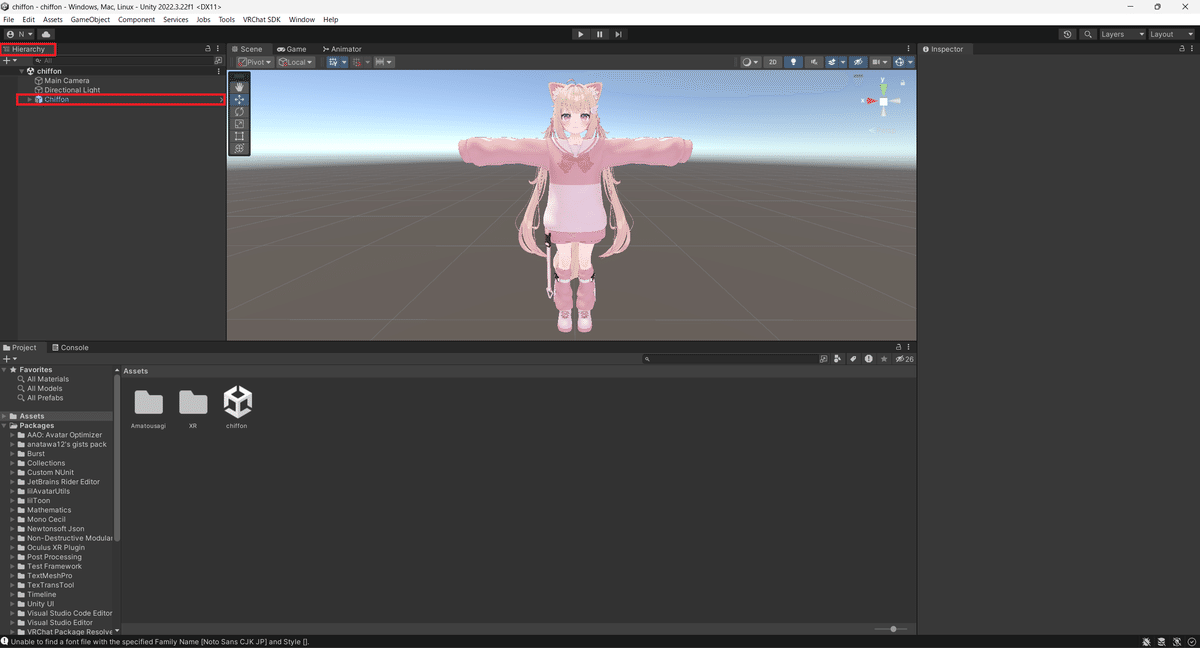Expand the Chiffon object in Hierarchy

point(29,100)
